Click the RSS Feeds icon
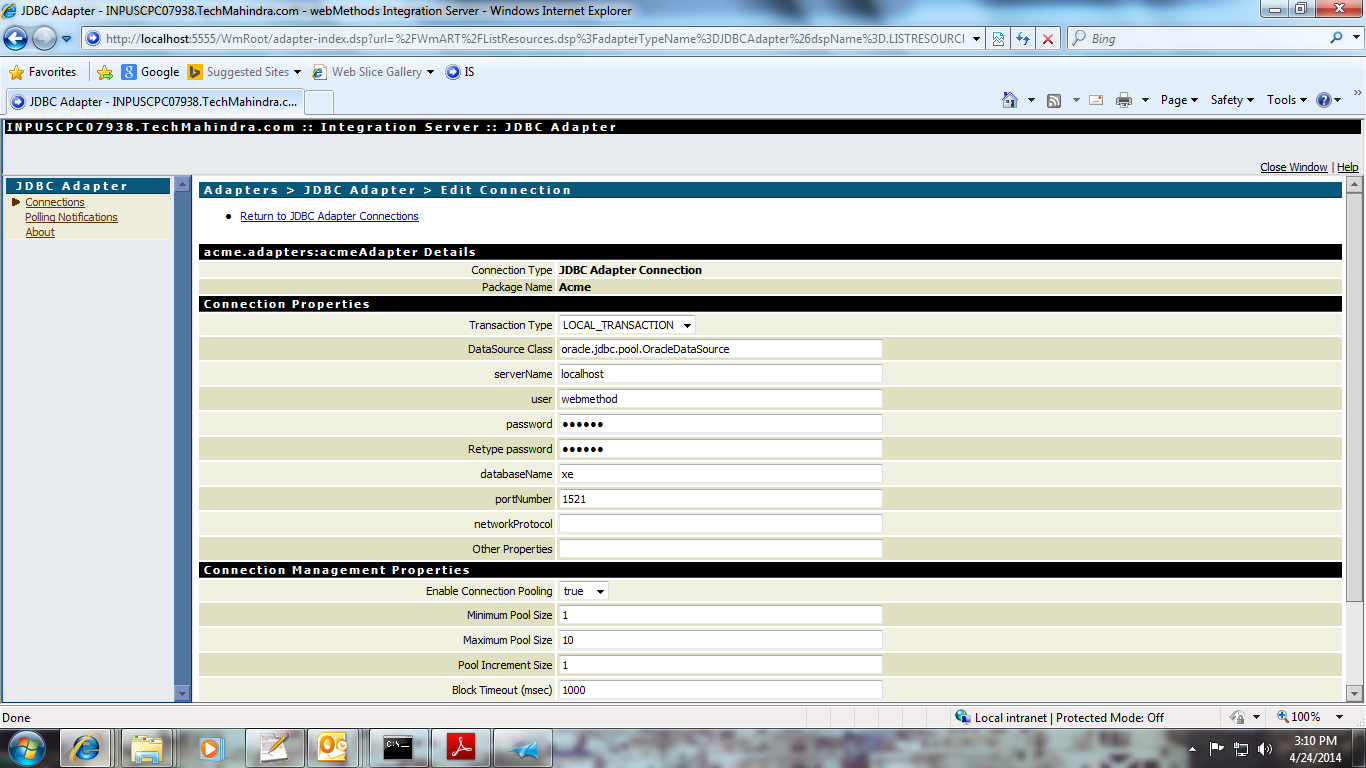 [1054, 100]
